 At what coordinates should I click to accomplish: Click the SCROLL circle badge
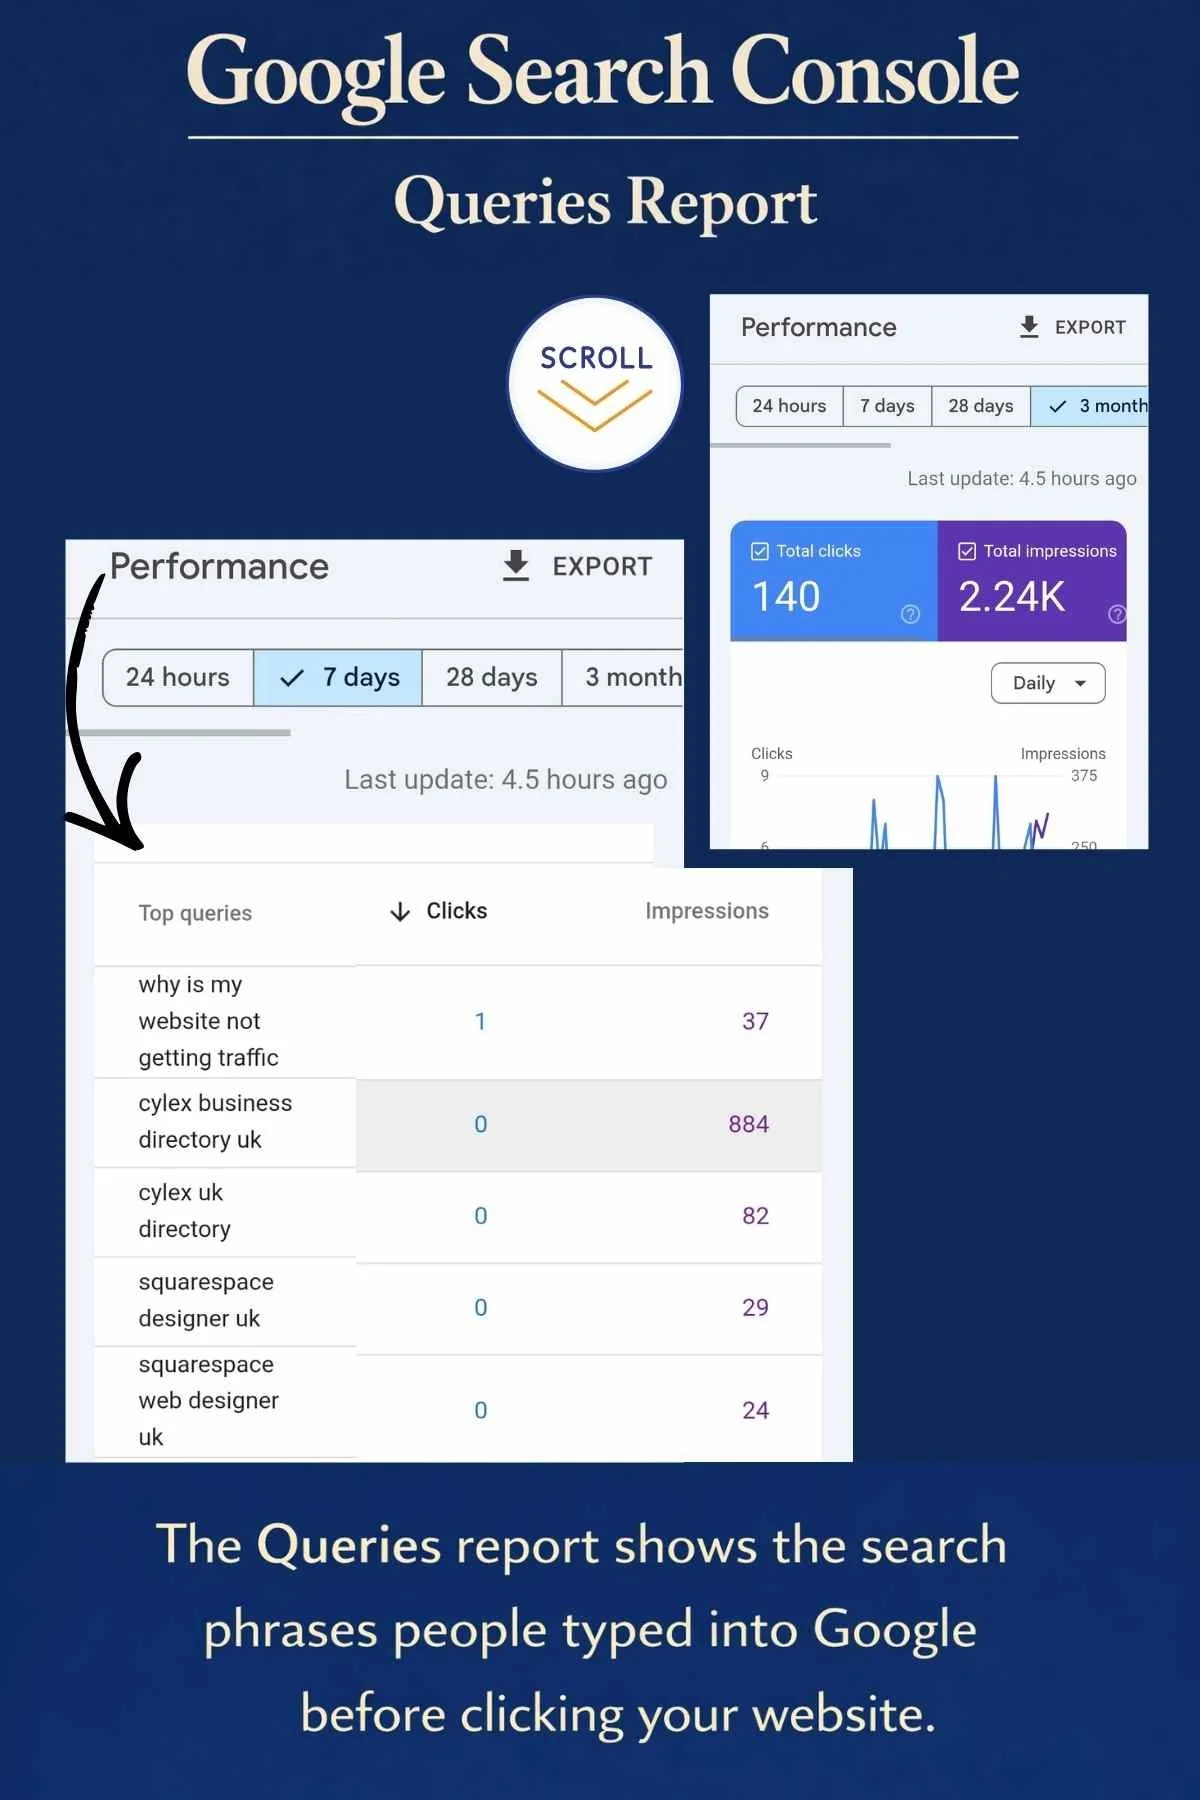click(x=595, y=384)
